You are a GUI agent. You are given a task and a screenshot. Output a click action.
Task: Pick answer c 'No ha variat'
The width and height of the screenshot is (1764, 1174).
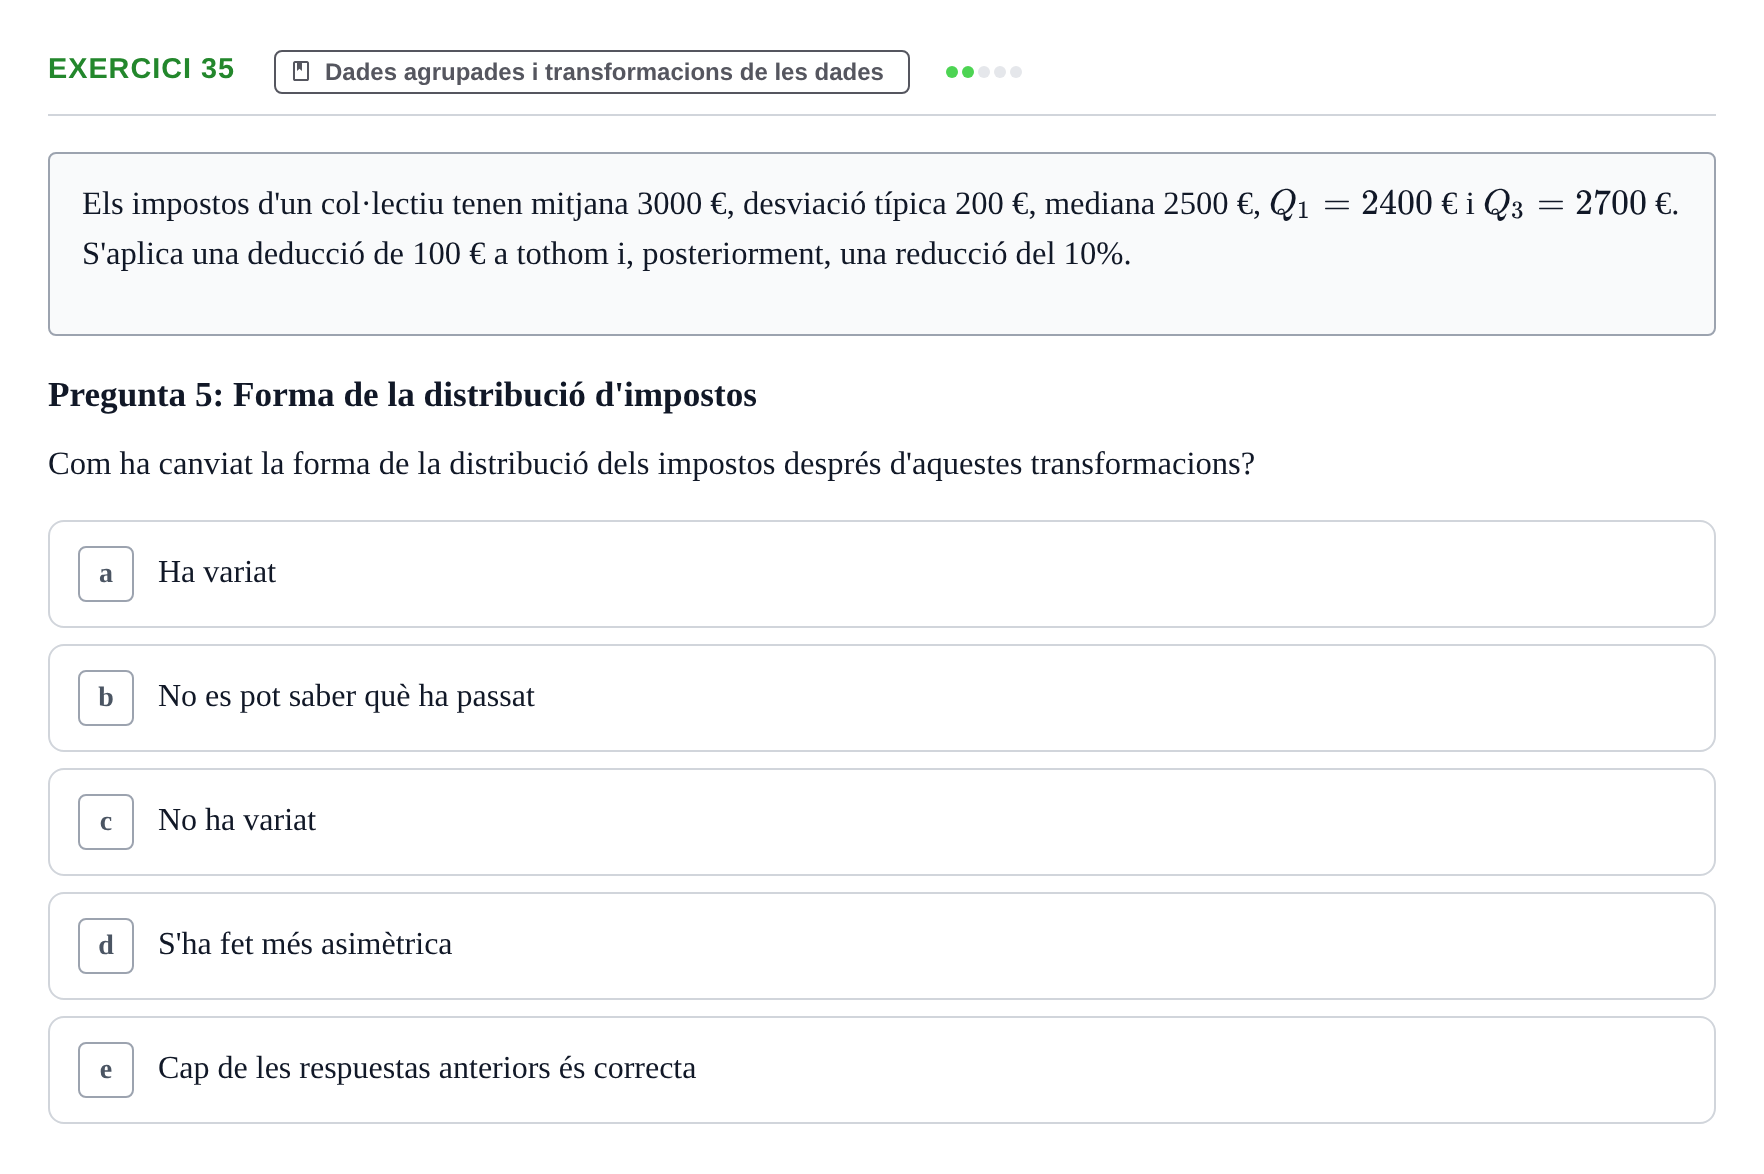pyautogui.click(x=881, y=822)
